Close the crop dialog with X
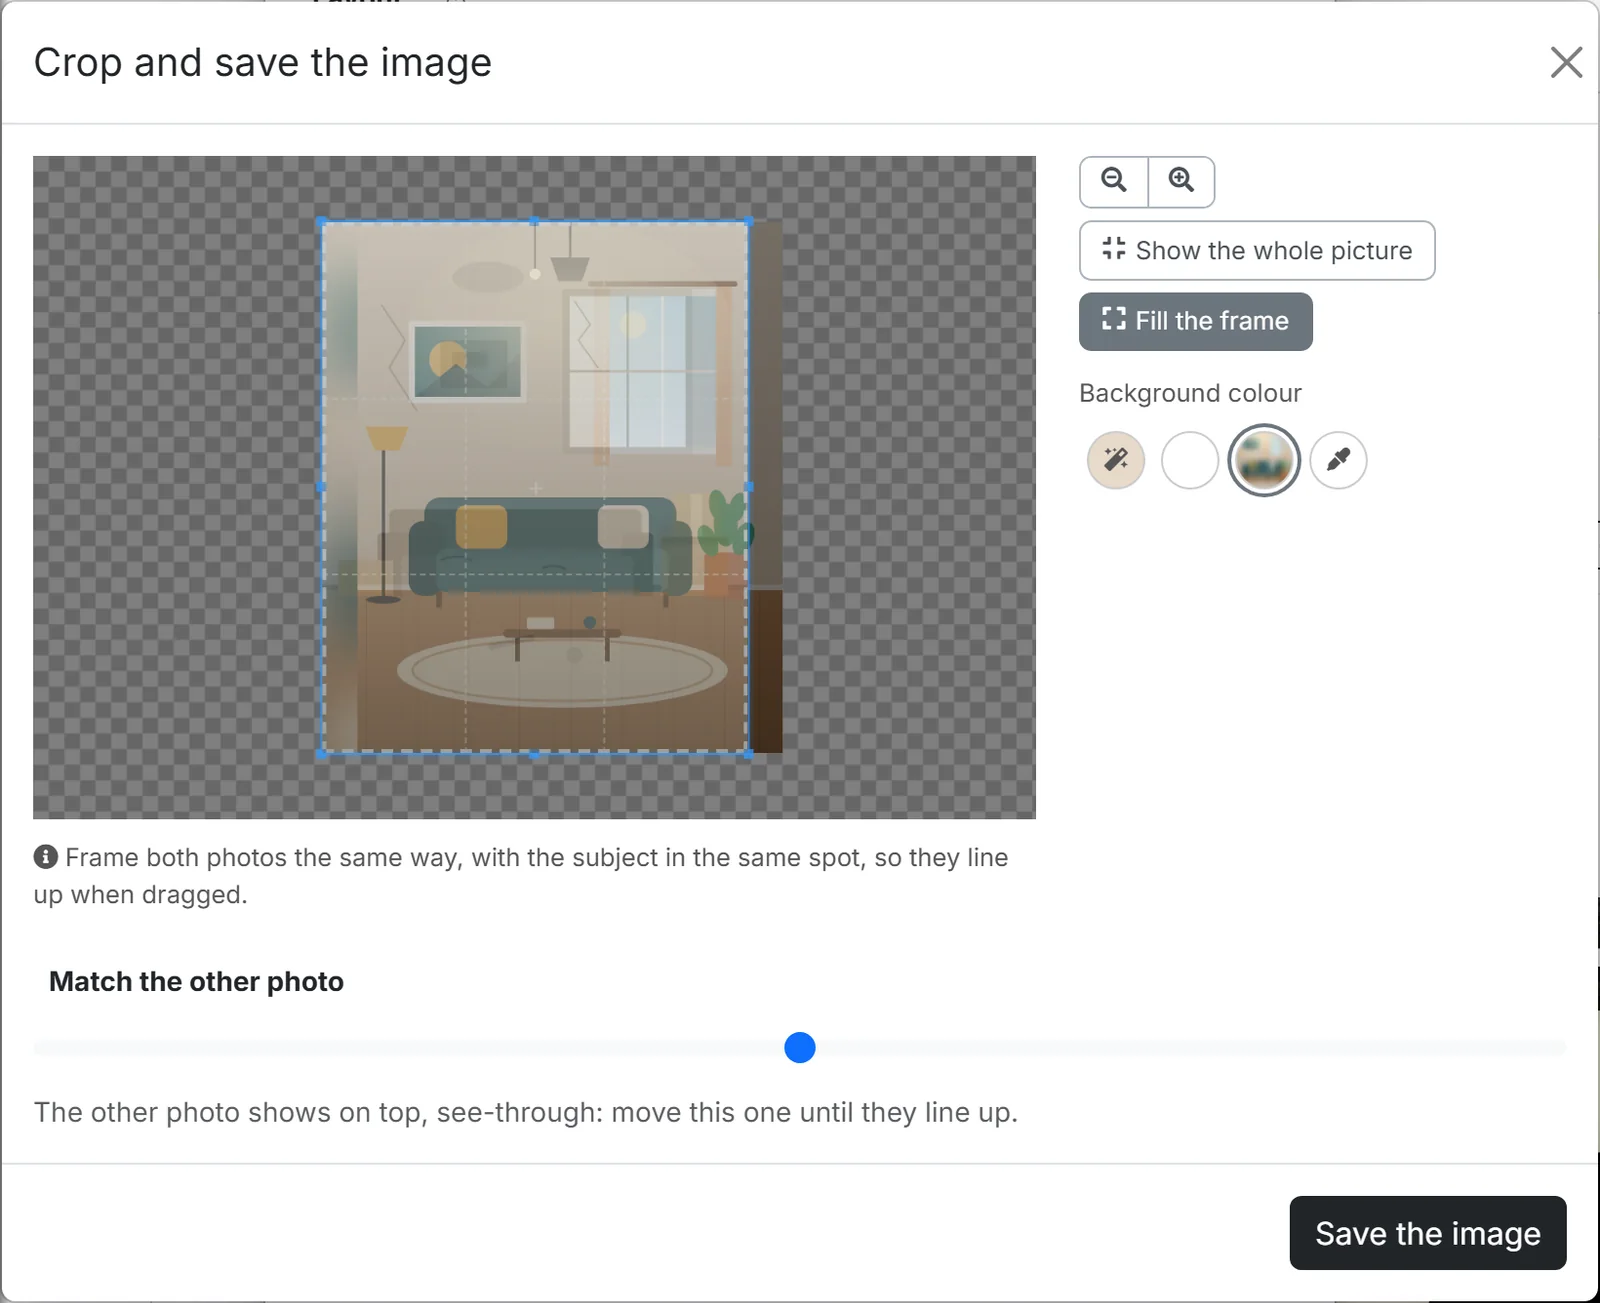 (1566, 62)
